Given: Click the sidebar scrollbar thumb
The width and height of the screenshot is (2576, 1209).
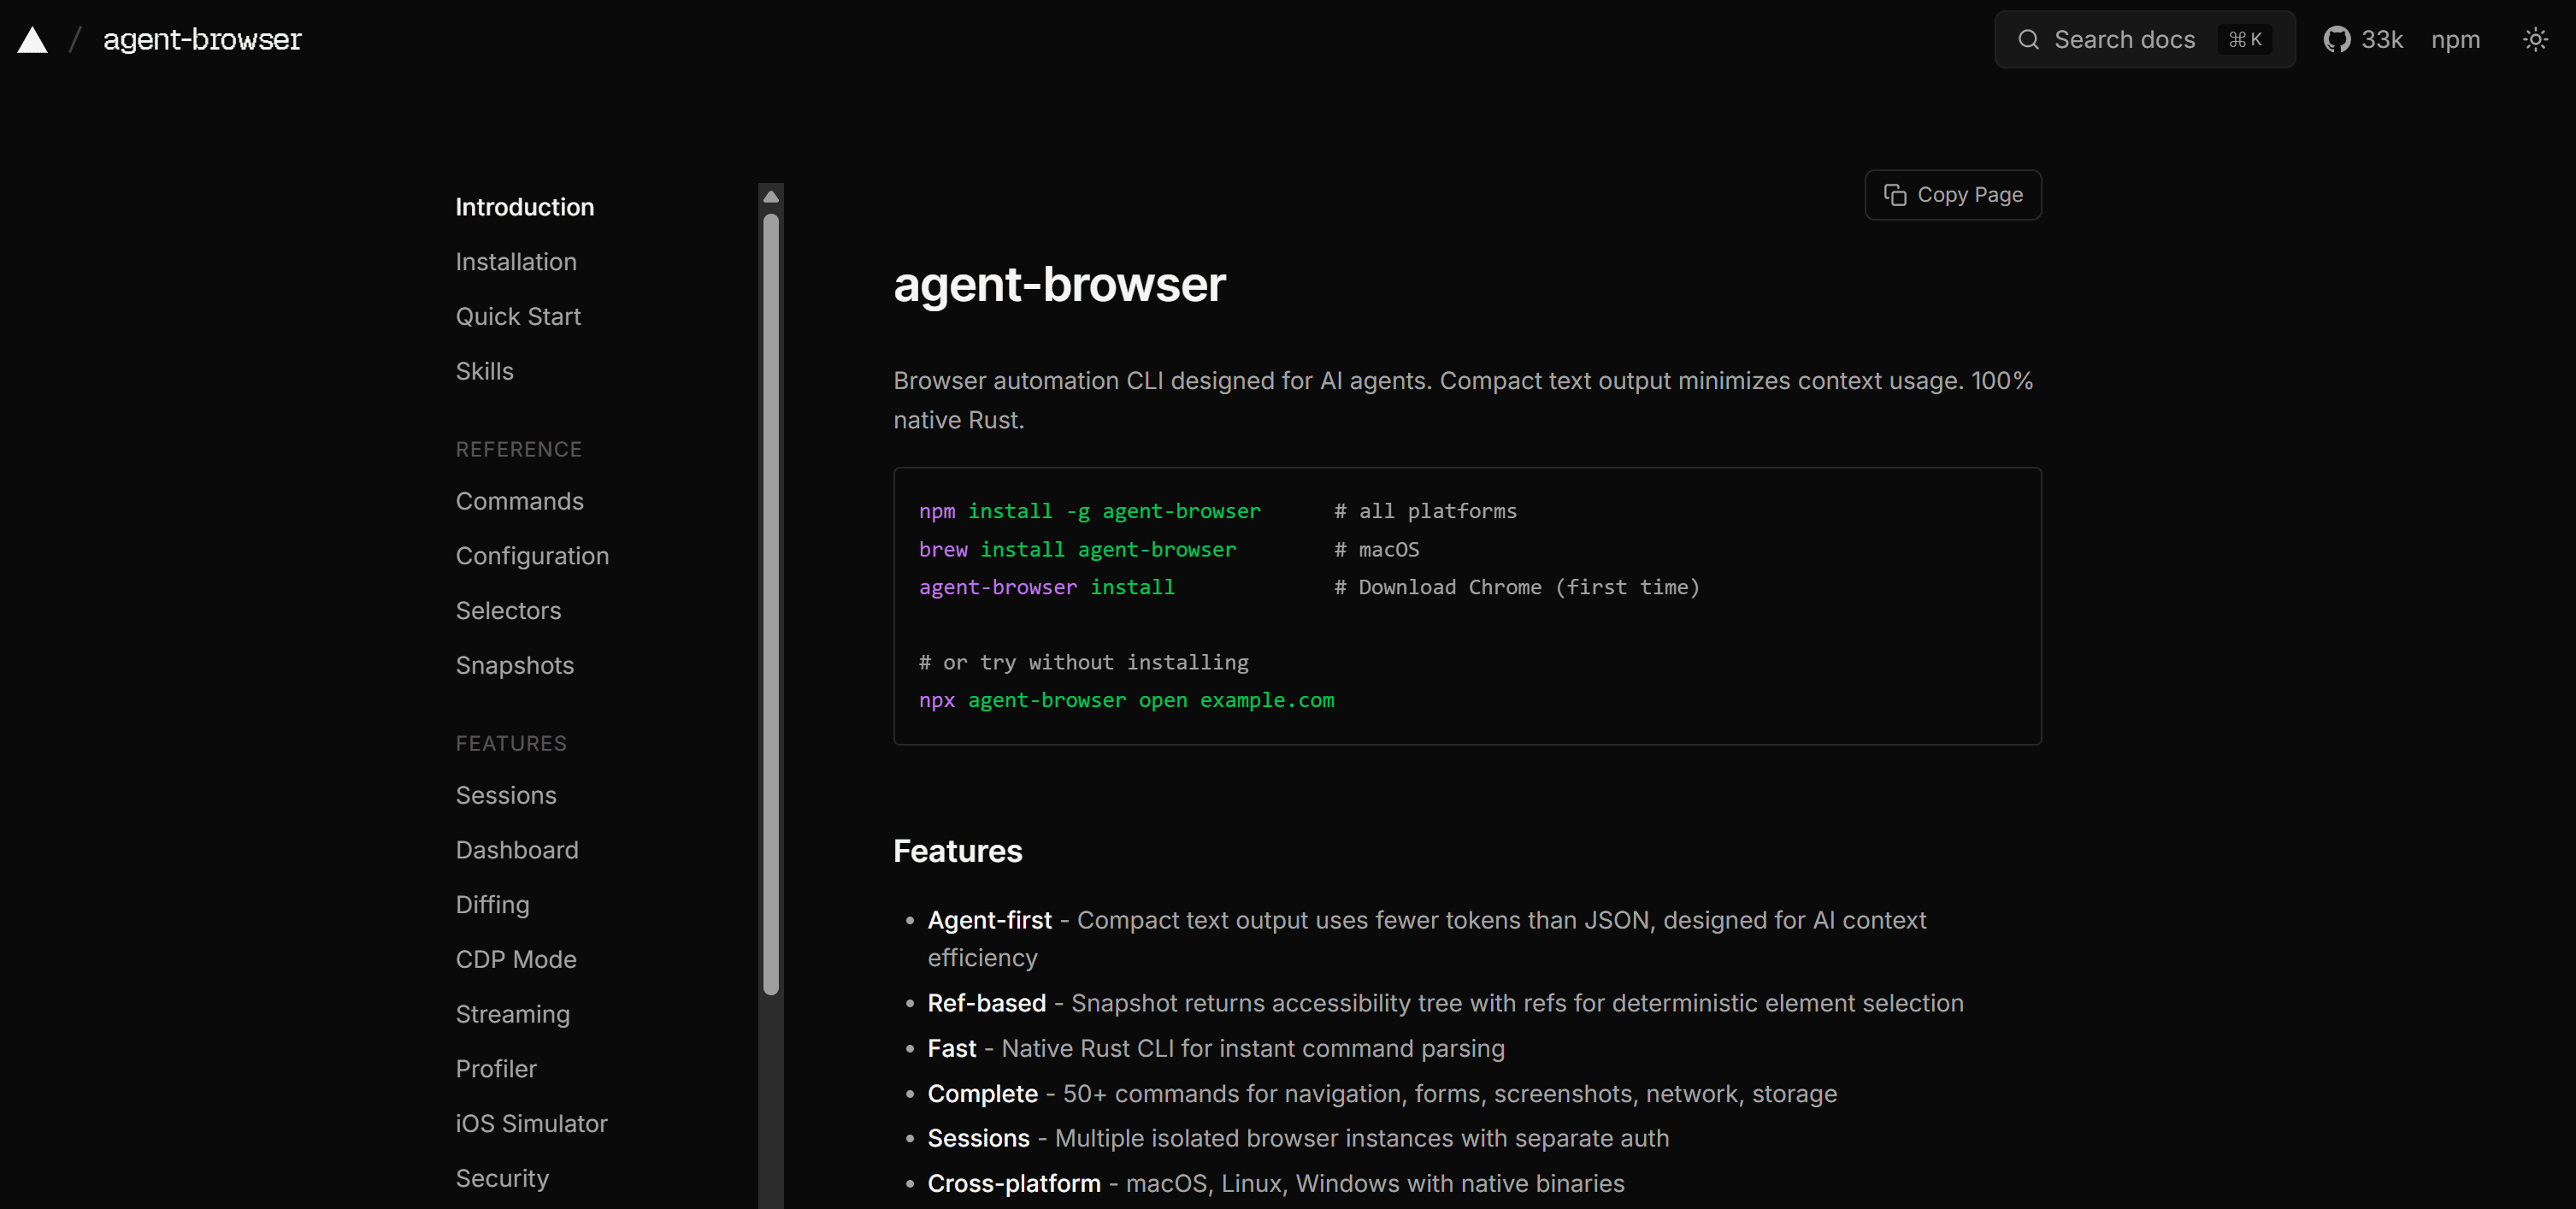Looking at the screenshot, I should (x=771, y=605).
